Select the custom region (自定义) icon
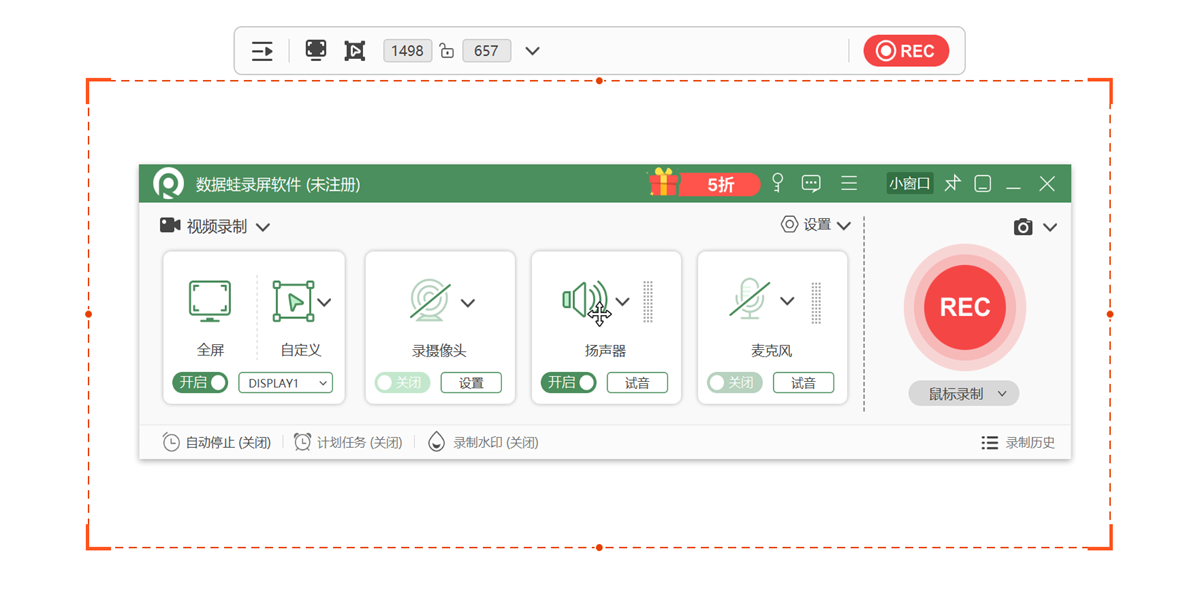 click(x=293, y=301)
